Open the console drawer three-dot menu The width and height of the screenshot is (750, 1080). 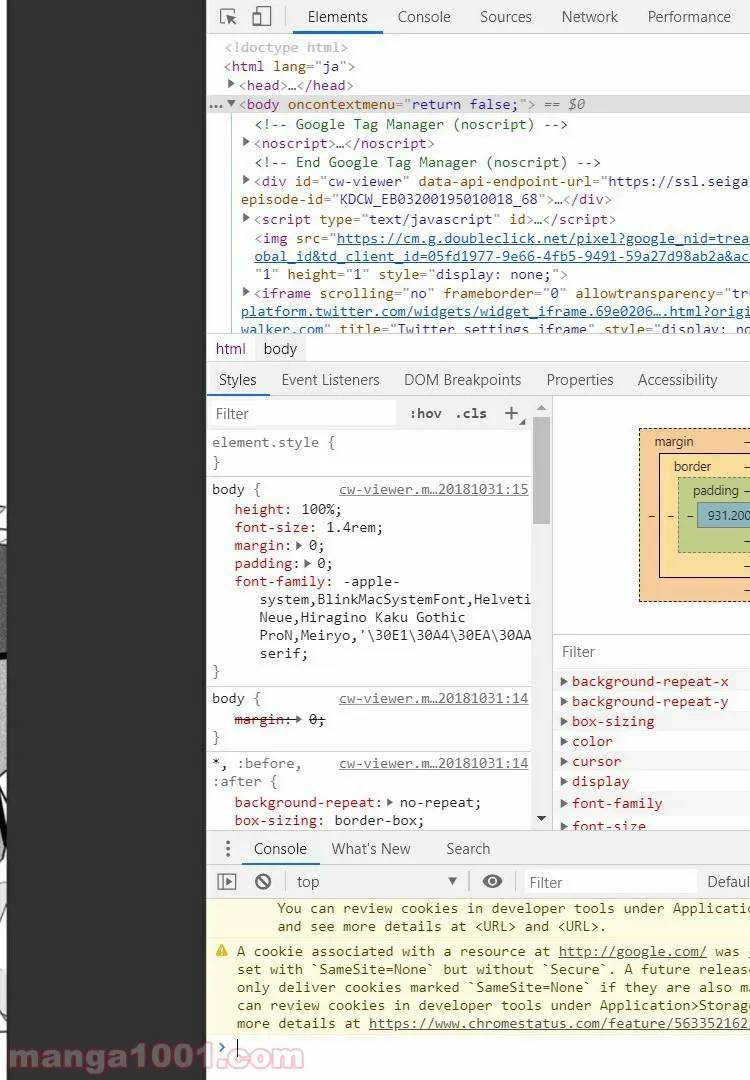tap(228, 849)
